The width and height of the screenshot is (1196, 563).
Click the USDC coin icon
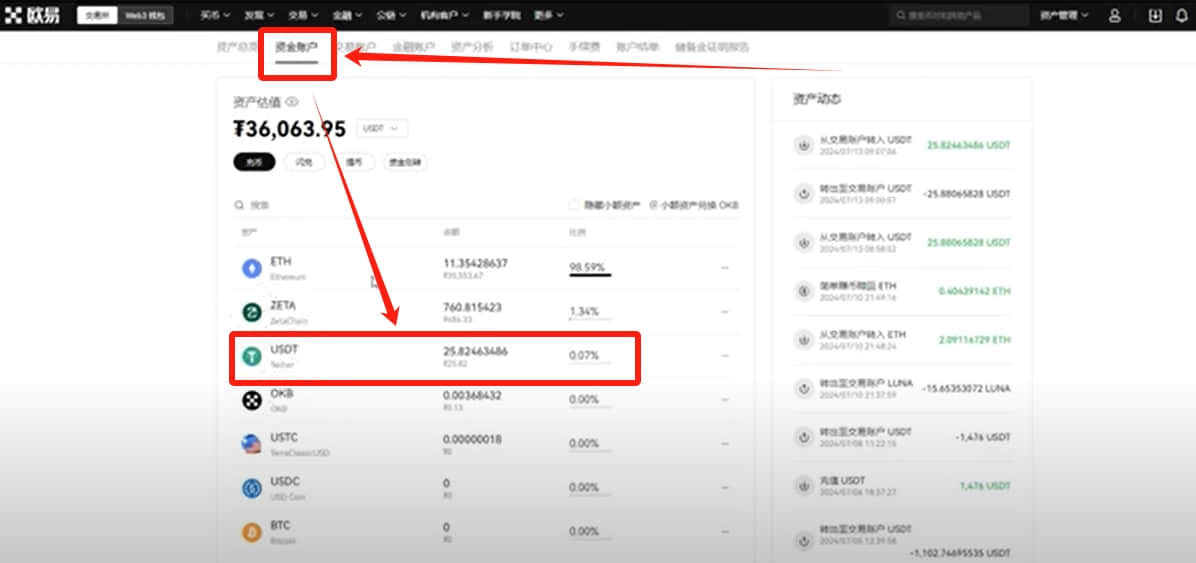tap(252, 488)
